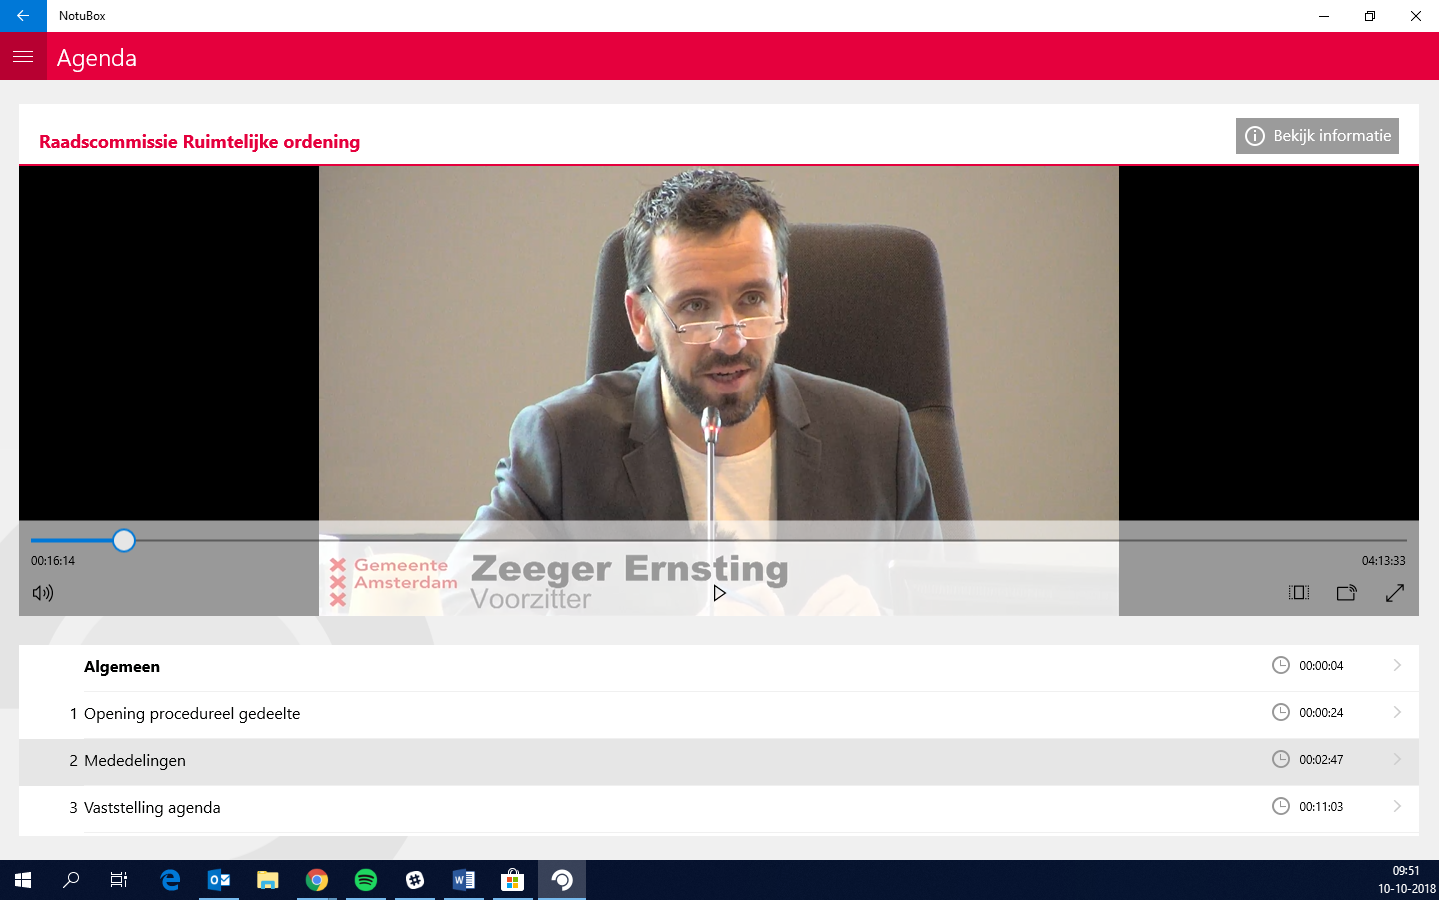Open the Windows Start menu

23,880
